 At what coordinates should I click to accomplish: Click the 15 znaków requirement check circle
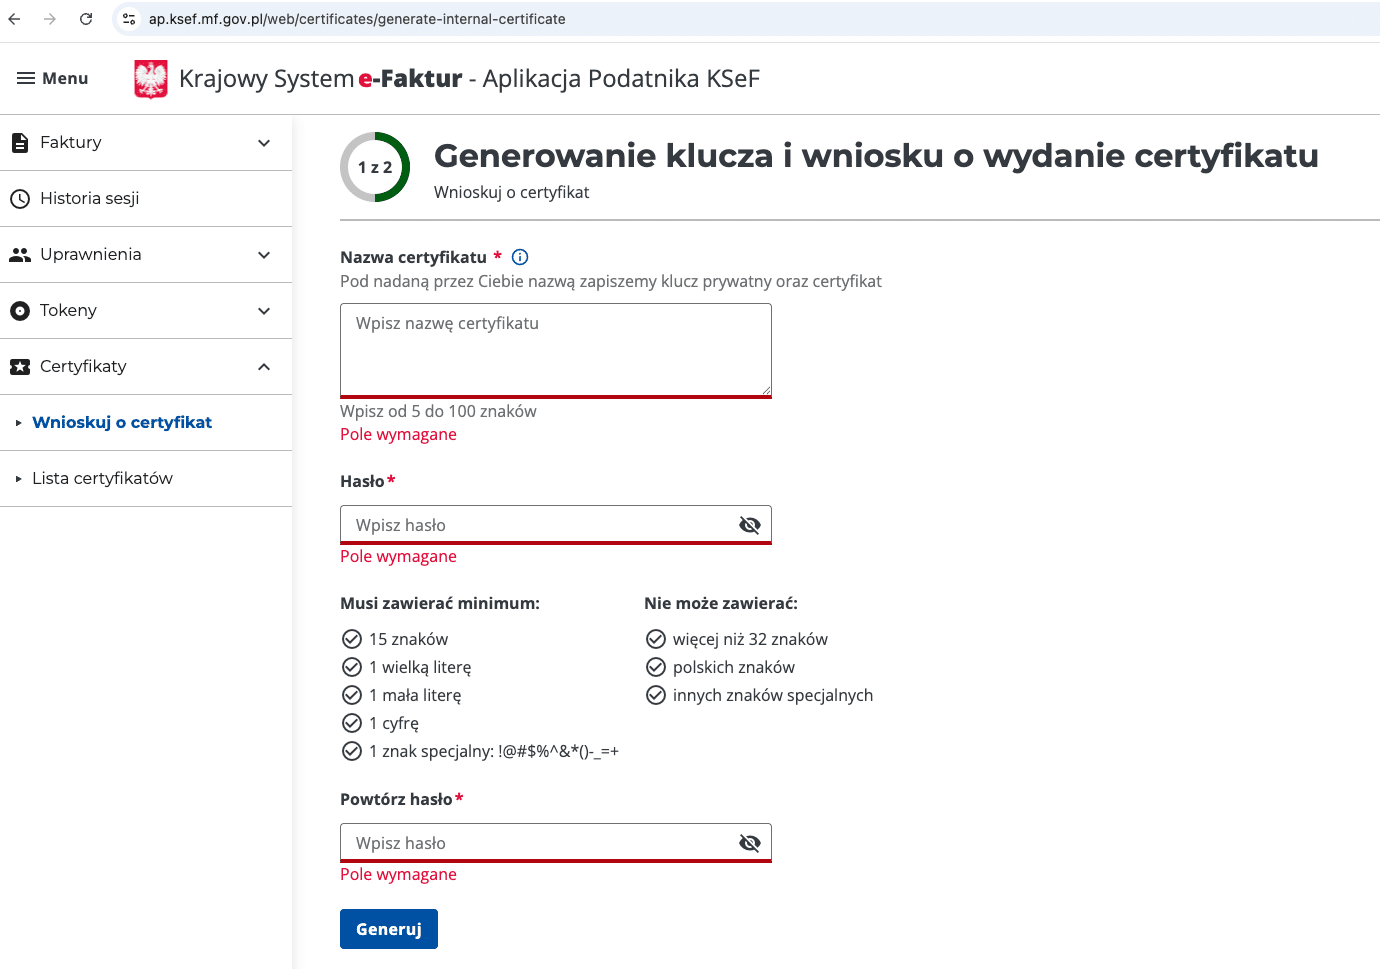(x=352, y=639)
